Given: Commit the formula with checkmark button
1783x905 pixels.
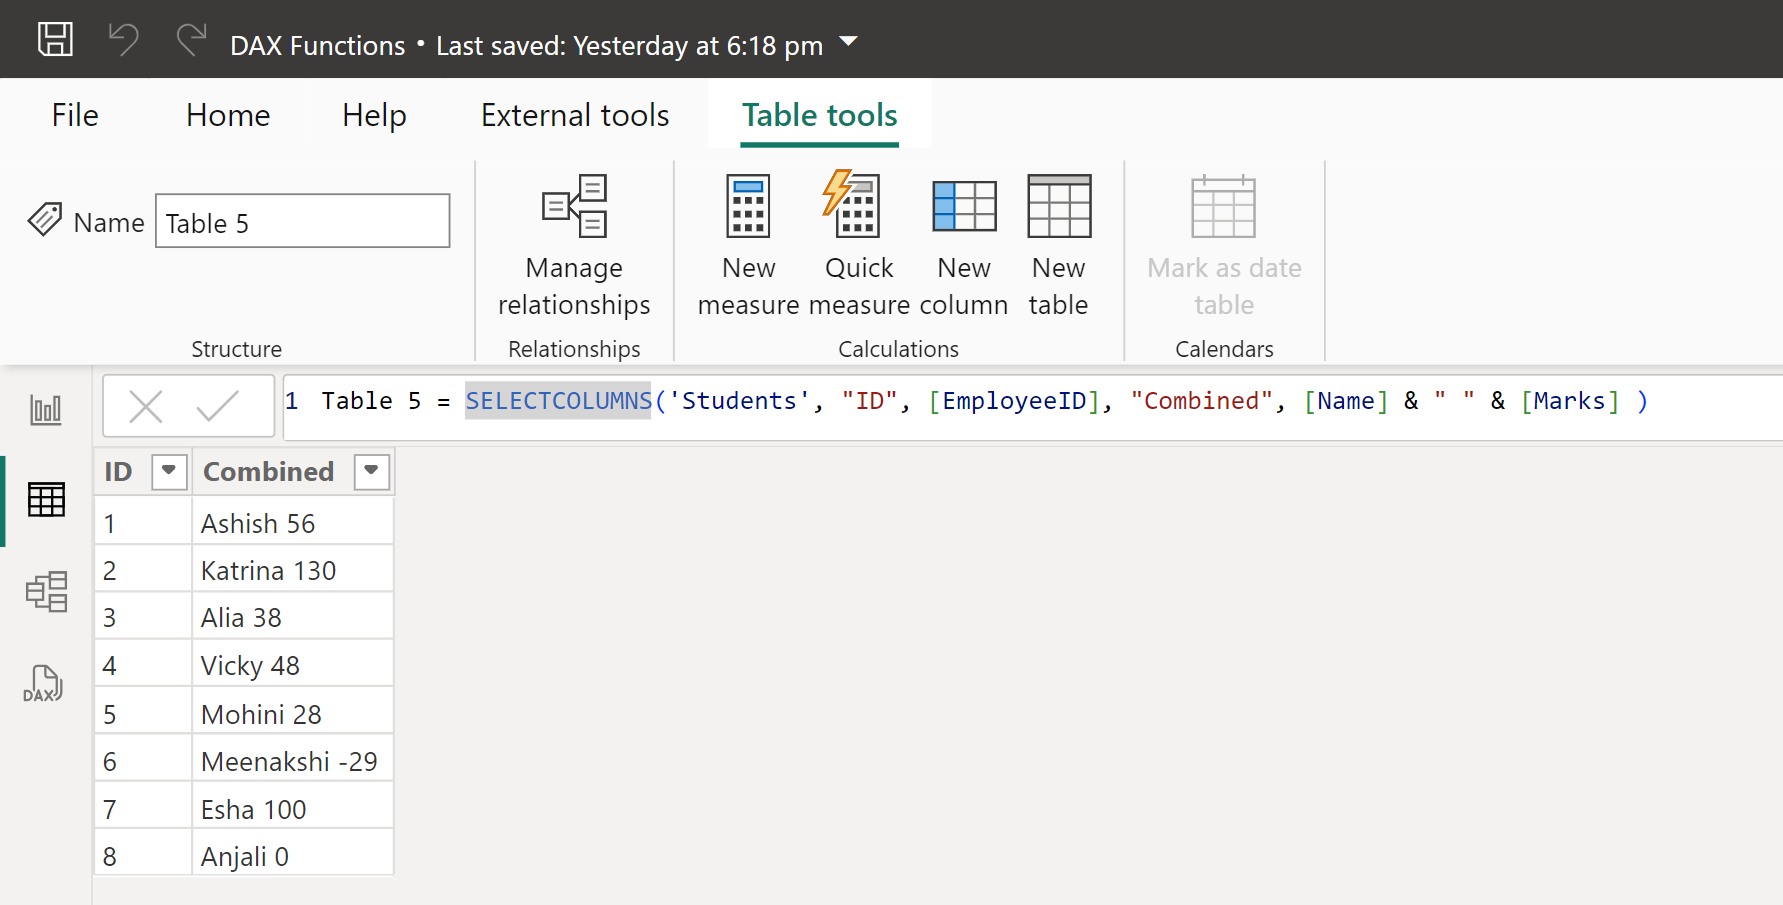Looking at the screenshot, I should coord(217,407).
